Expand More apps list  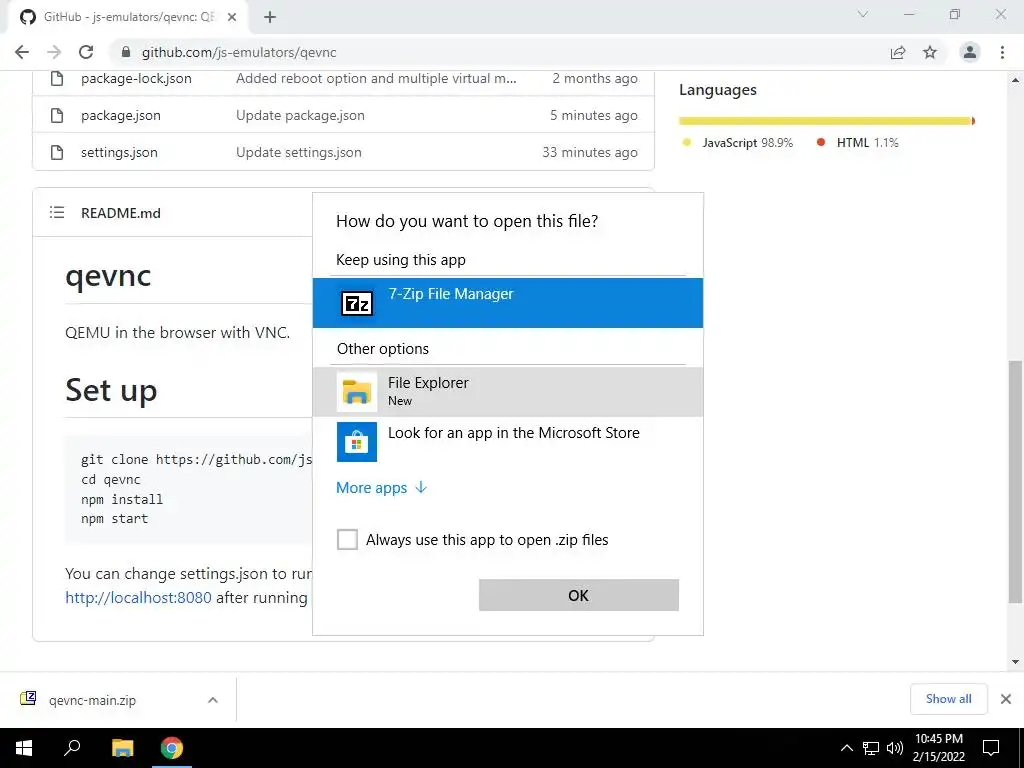381,488
